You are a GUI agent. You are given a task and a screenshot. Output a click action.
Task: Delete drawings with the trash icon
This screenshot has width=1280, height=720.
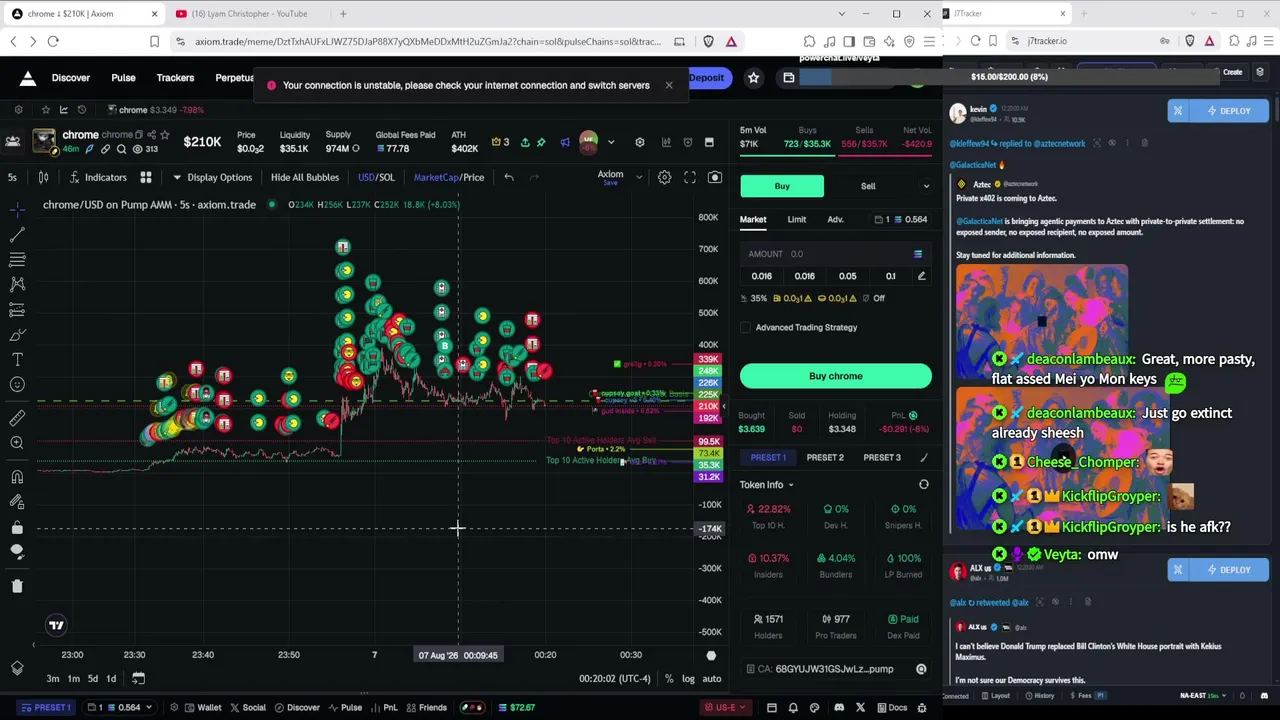click(x=17, y=586)
